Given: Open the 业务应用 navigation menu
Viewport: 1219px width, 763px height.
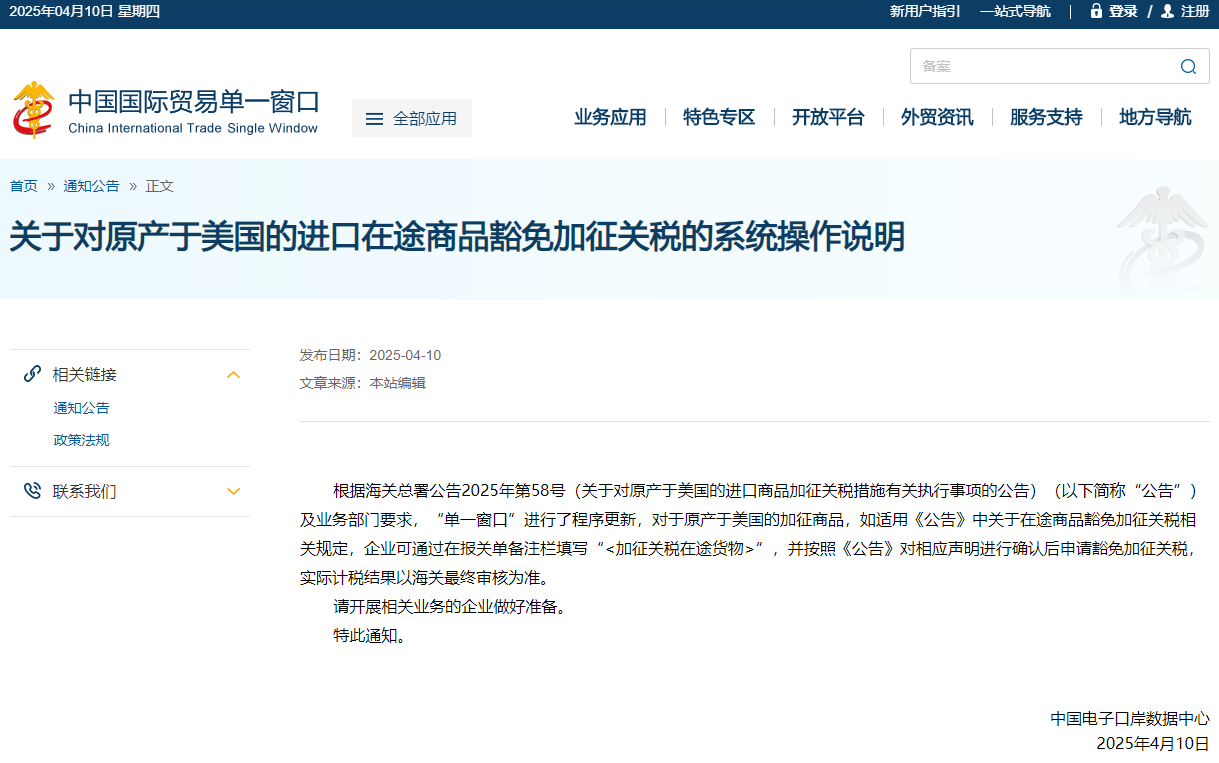Looking at the screenshot, I should click(x=610, y=117).
